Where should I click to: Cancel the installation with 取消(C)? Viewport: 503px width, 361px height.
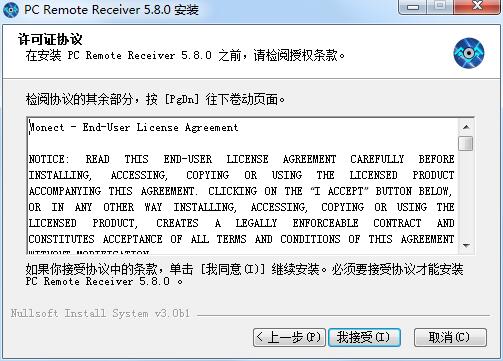[450, 338]
